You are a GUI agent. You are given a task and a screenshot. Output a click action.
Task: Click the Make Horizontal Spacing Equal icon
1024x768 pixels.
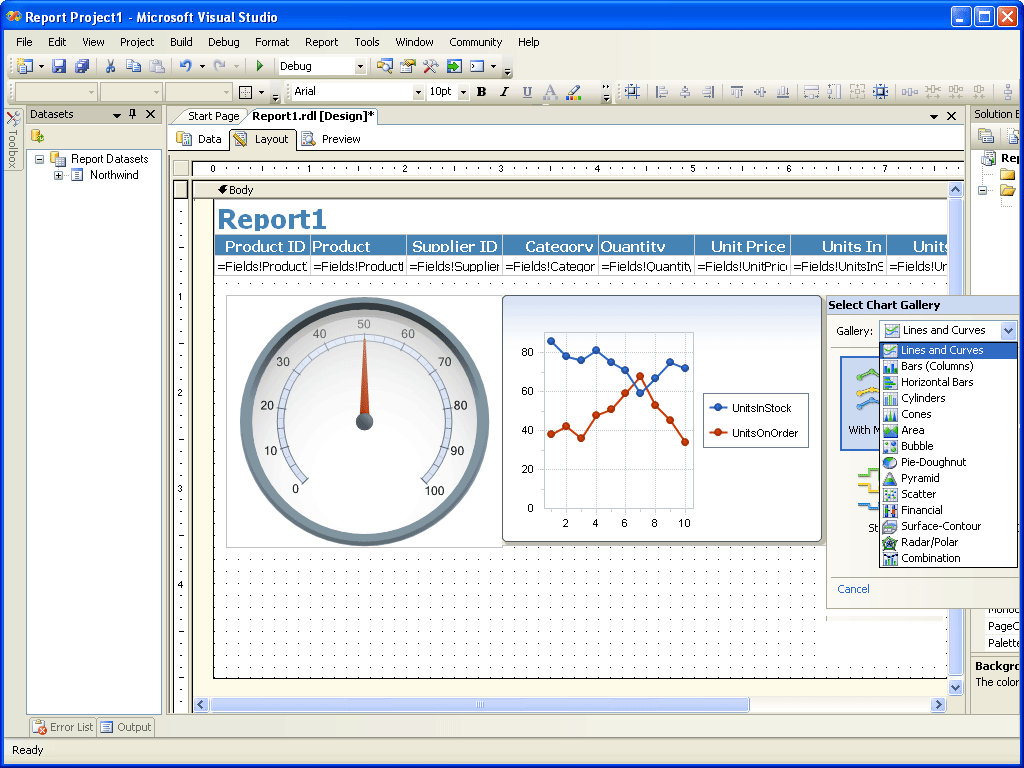(x=909, y=92)
